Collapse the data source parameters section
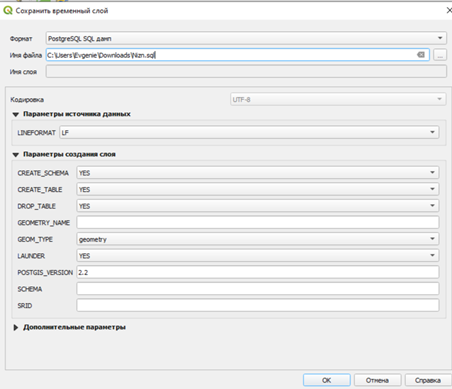The height and width of the screenshot is (389, 452). point(15,114)
